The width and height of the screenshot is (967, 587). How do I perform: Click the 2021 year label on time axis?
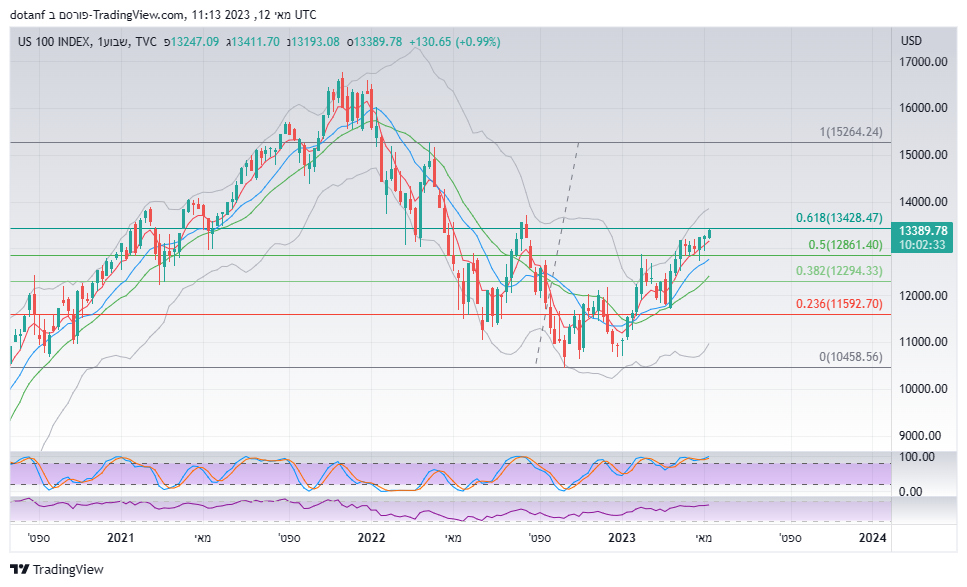click(x=121, y=538)
